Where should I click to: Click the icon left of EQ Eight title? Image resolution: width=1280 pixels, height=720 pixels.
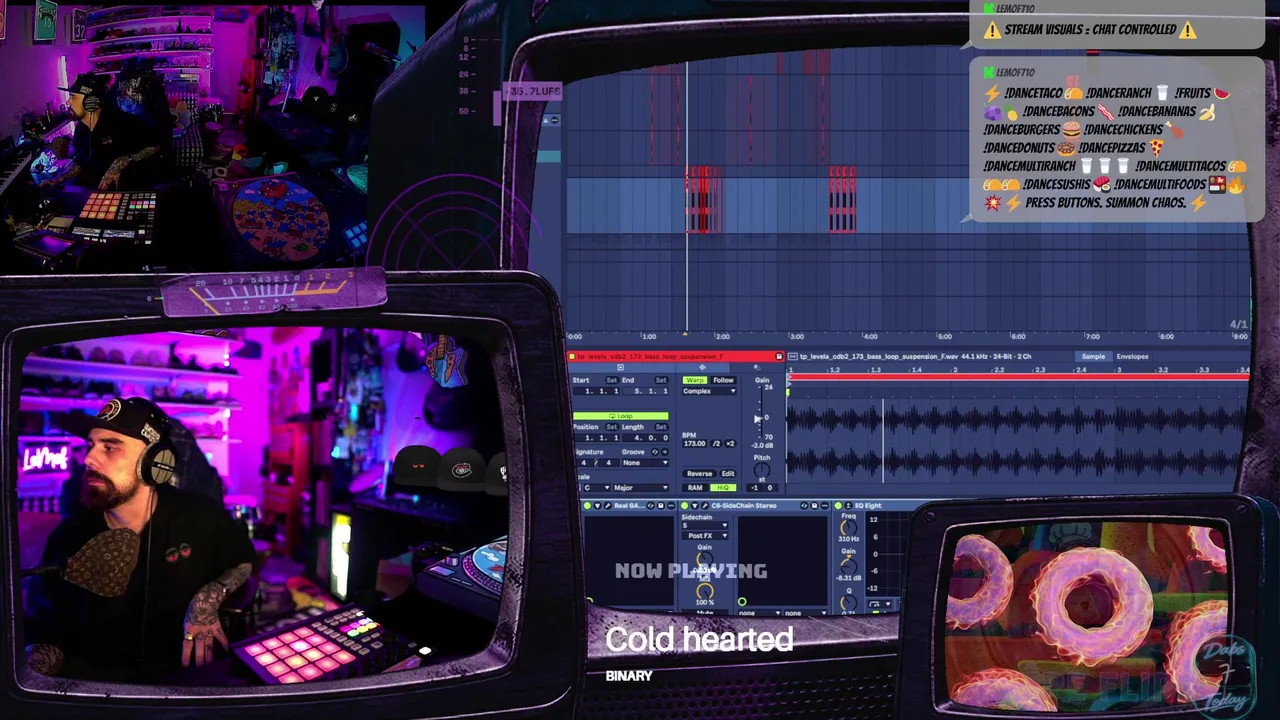coord(848,506)
